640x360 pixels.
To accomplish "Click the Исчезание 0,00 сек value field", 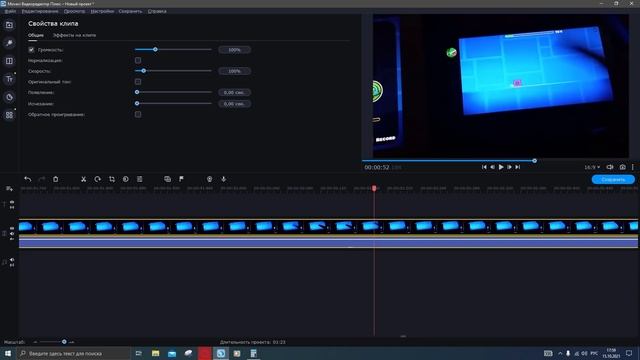I will tap(234, 104).
